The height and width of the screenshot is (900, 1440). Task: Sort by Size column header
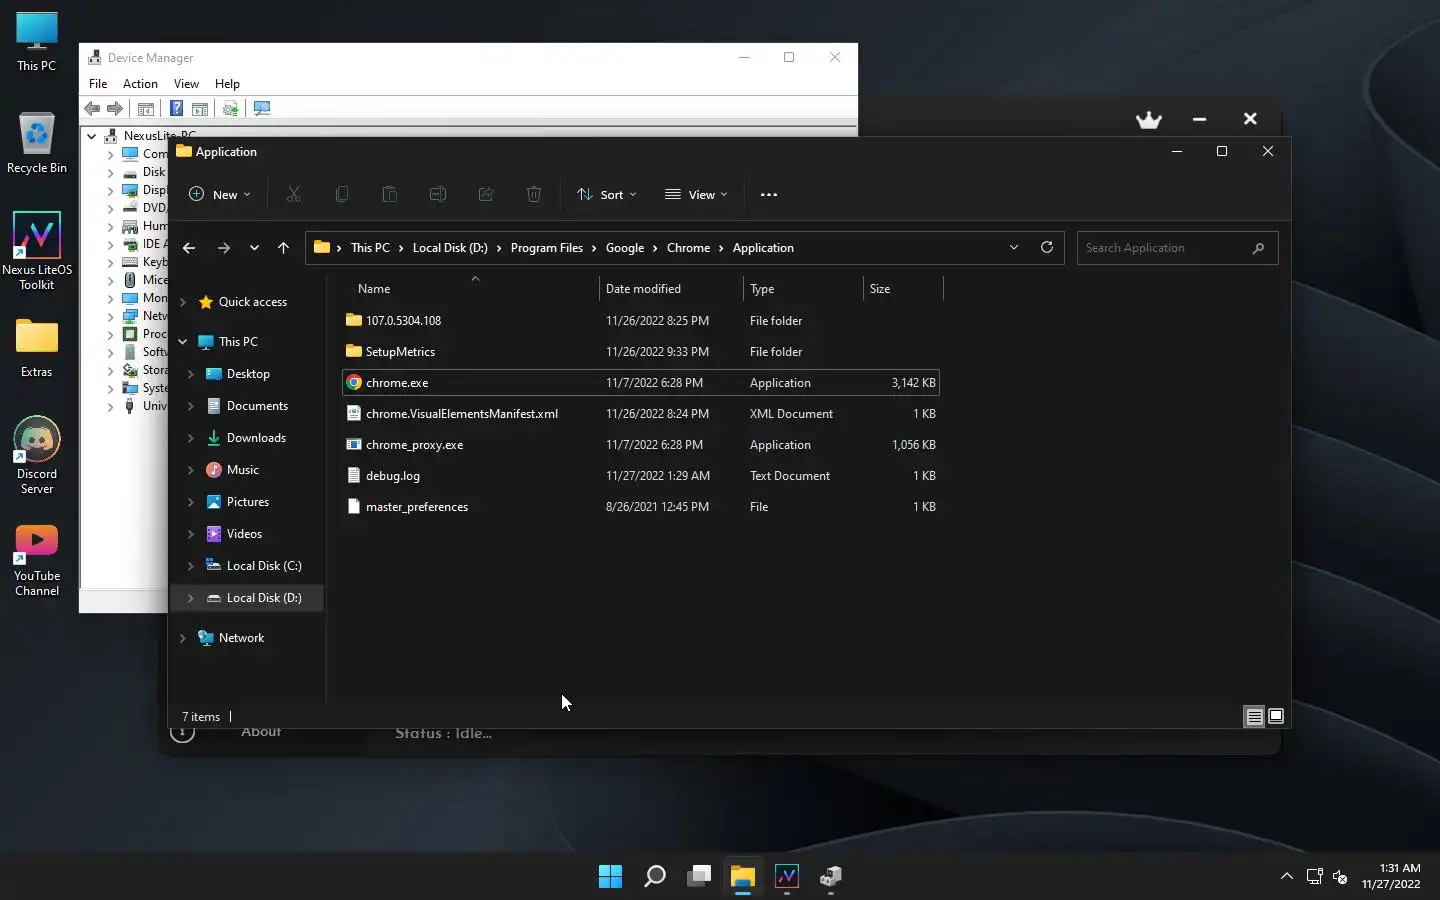coord(903,289)
